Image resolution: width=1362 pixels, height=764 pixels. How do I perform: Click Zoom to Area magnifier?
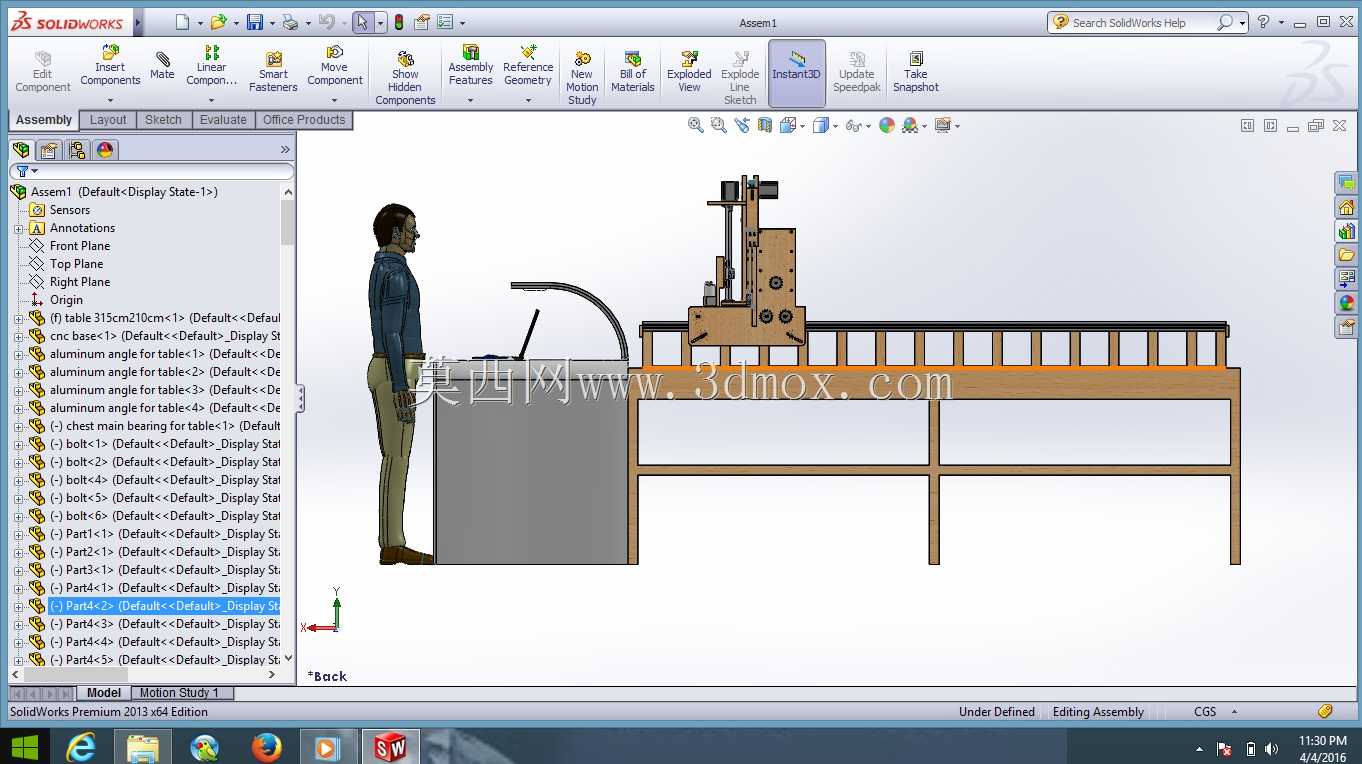pyautogui.click(x=718, y=125)
